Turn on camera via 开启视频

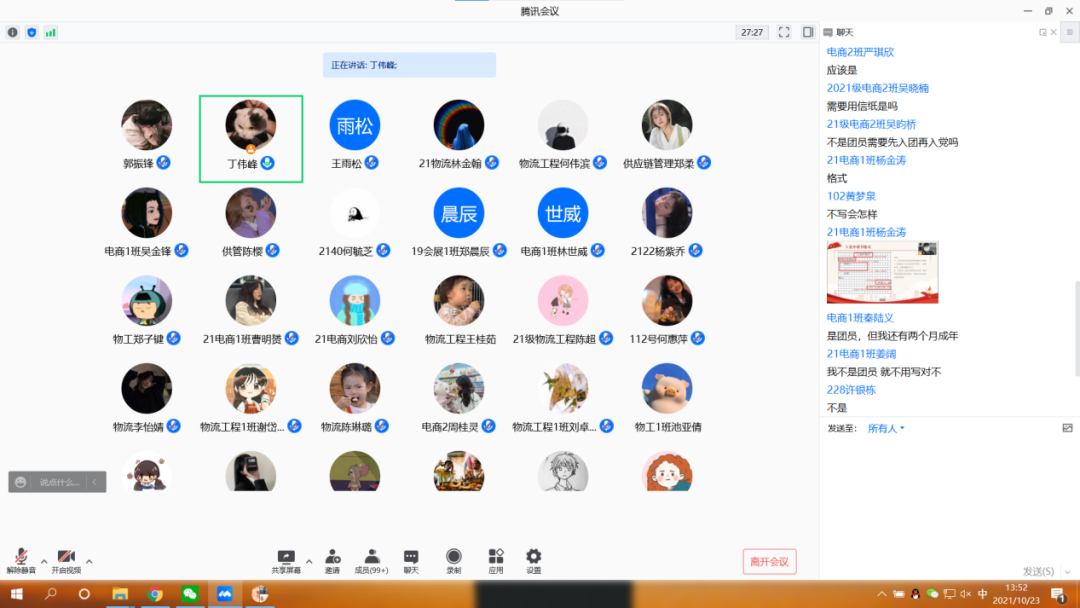pyautogui.click(x=66, y=558)
